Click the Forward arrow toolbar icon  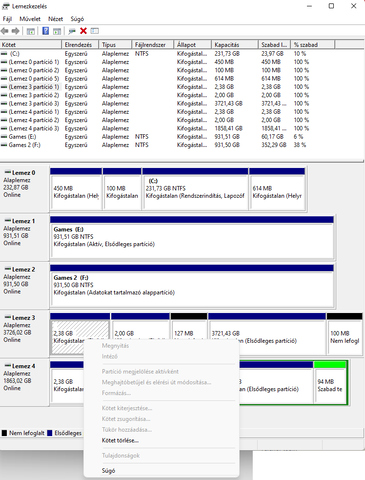click(16, 31)
